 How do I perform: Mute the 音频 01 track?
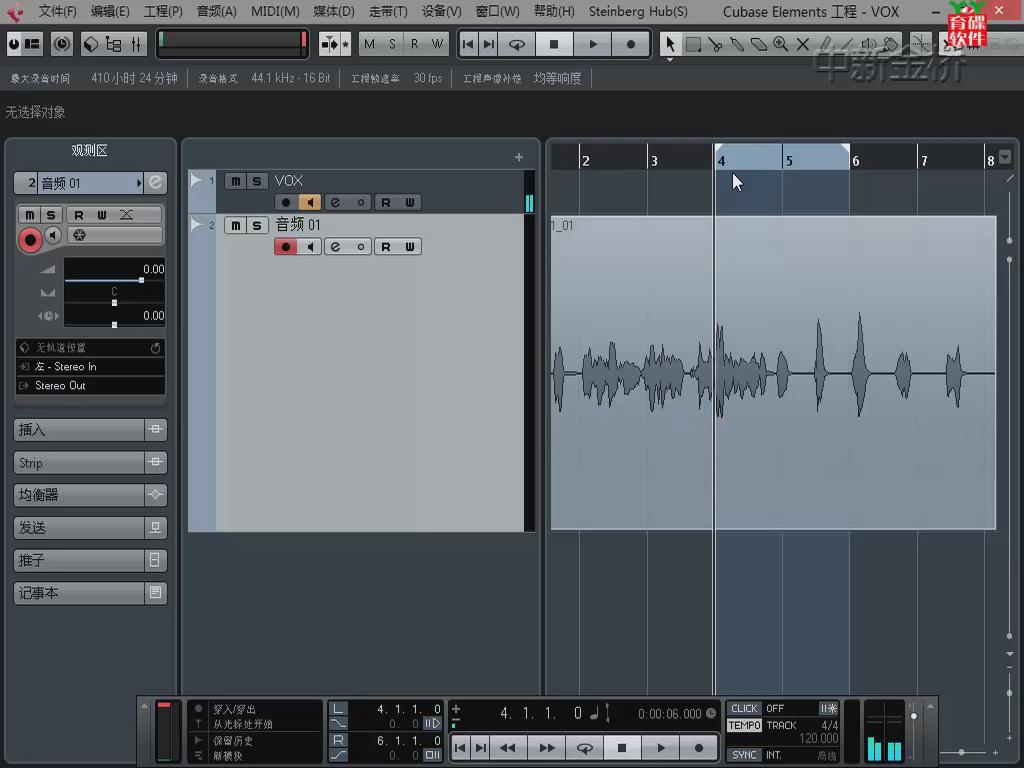235,225
